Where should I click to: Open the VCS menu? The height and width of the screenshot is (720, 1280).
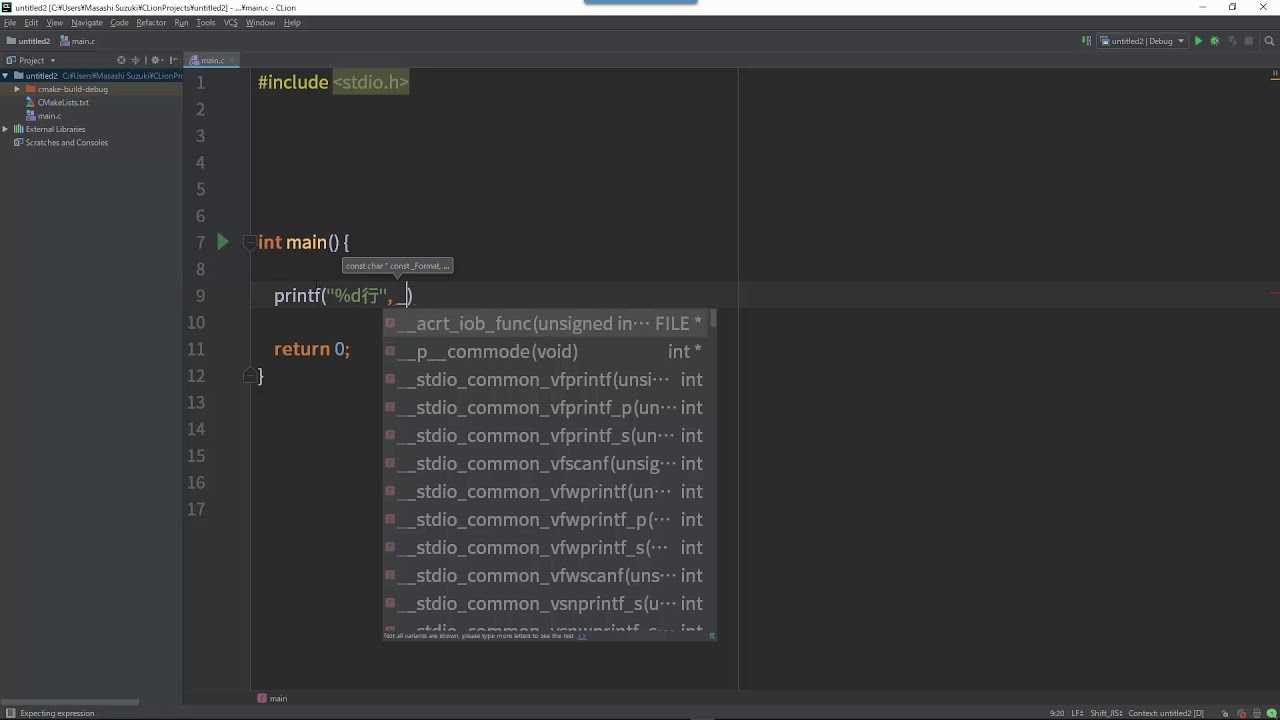231,23
